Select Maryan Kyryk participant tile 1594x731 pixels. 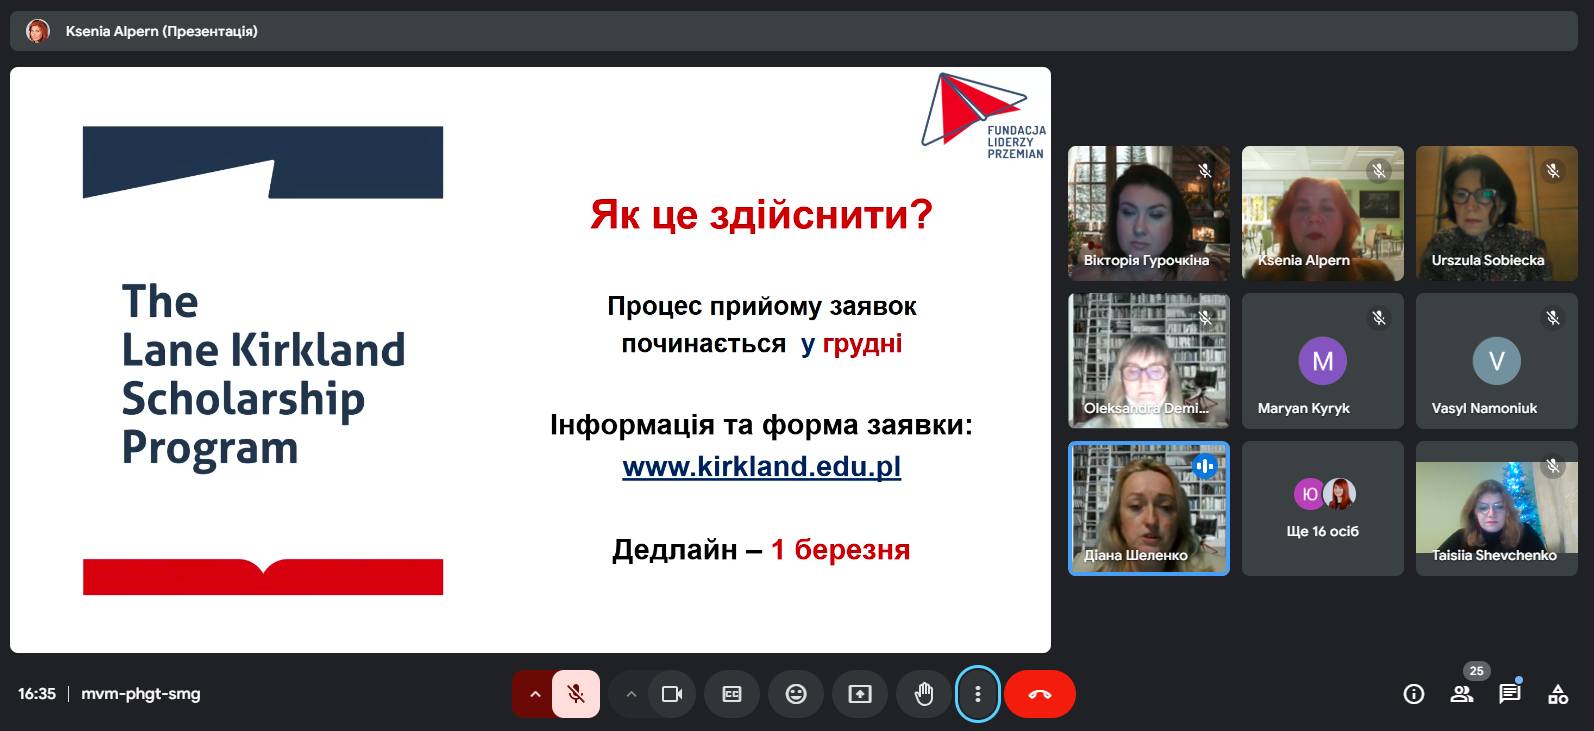pos(1323,361)
